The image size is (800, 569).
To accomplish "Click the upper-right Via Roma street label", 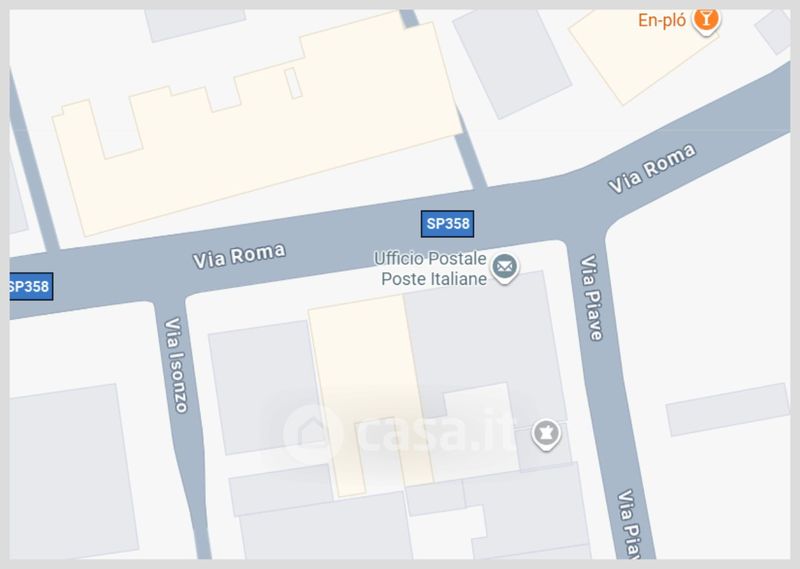I will pos(652,168).
